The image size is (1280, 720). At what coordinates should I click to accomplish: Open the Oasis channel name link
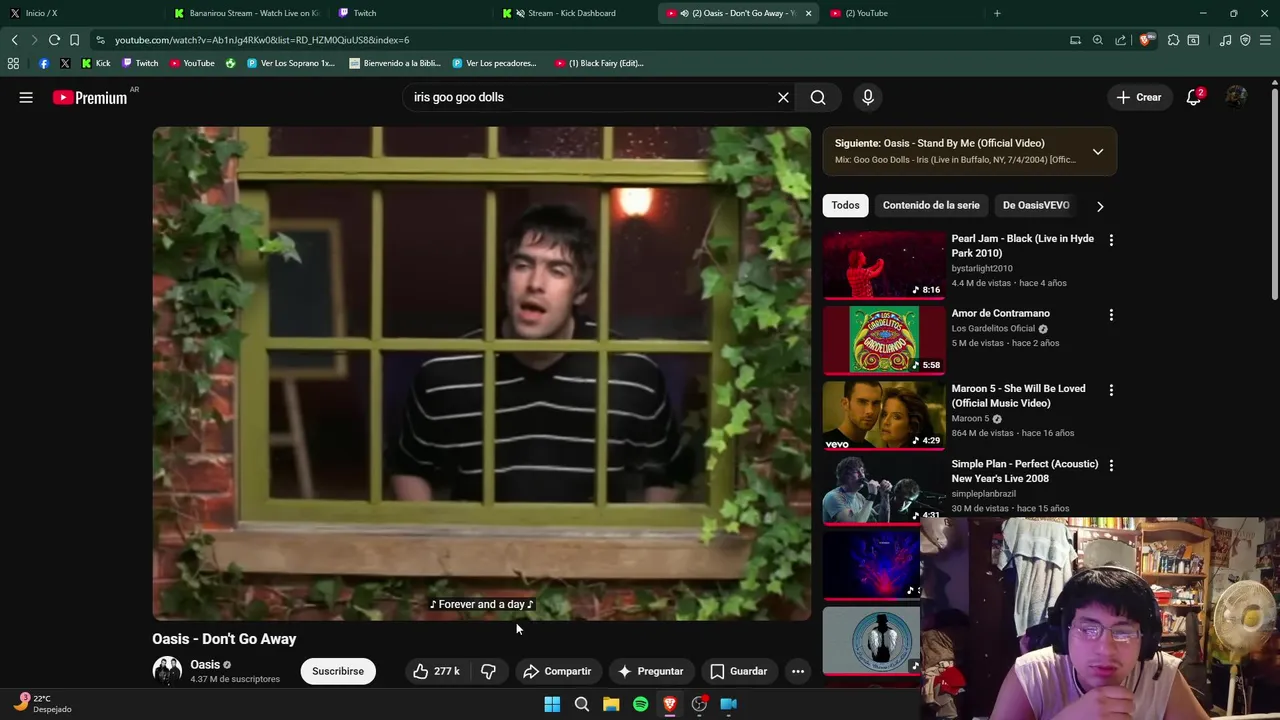205,664
